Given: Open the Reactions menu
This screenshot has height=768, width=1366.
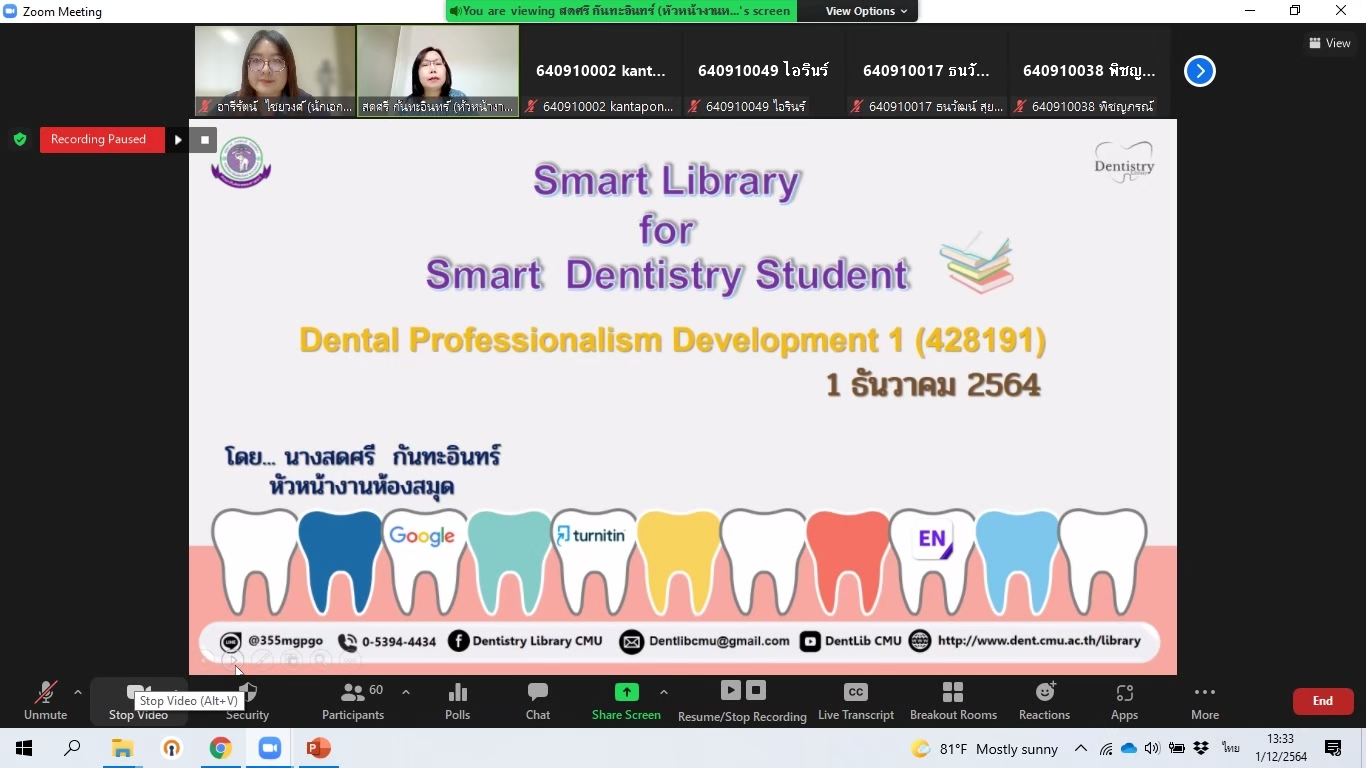Looking at the screenshot, I should 1044,700.
